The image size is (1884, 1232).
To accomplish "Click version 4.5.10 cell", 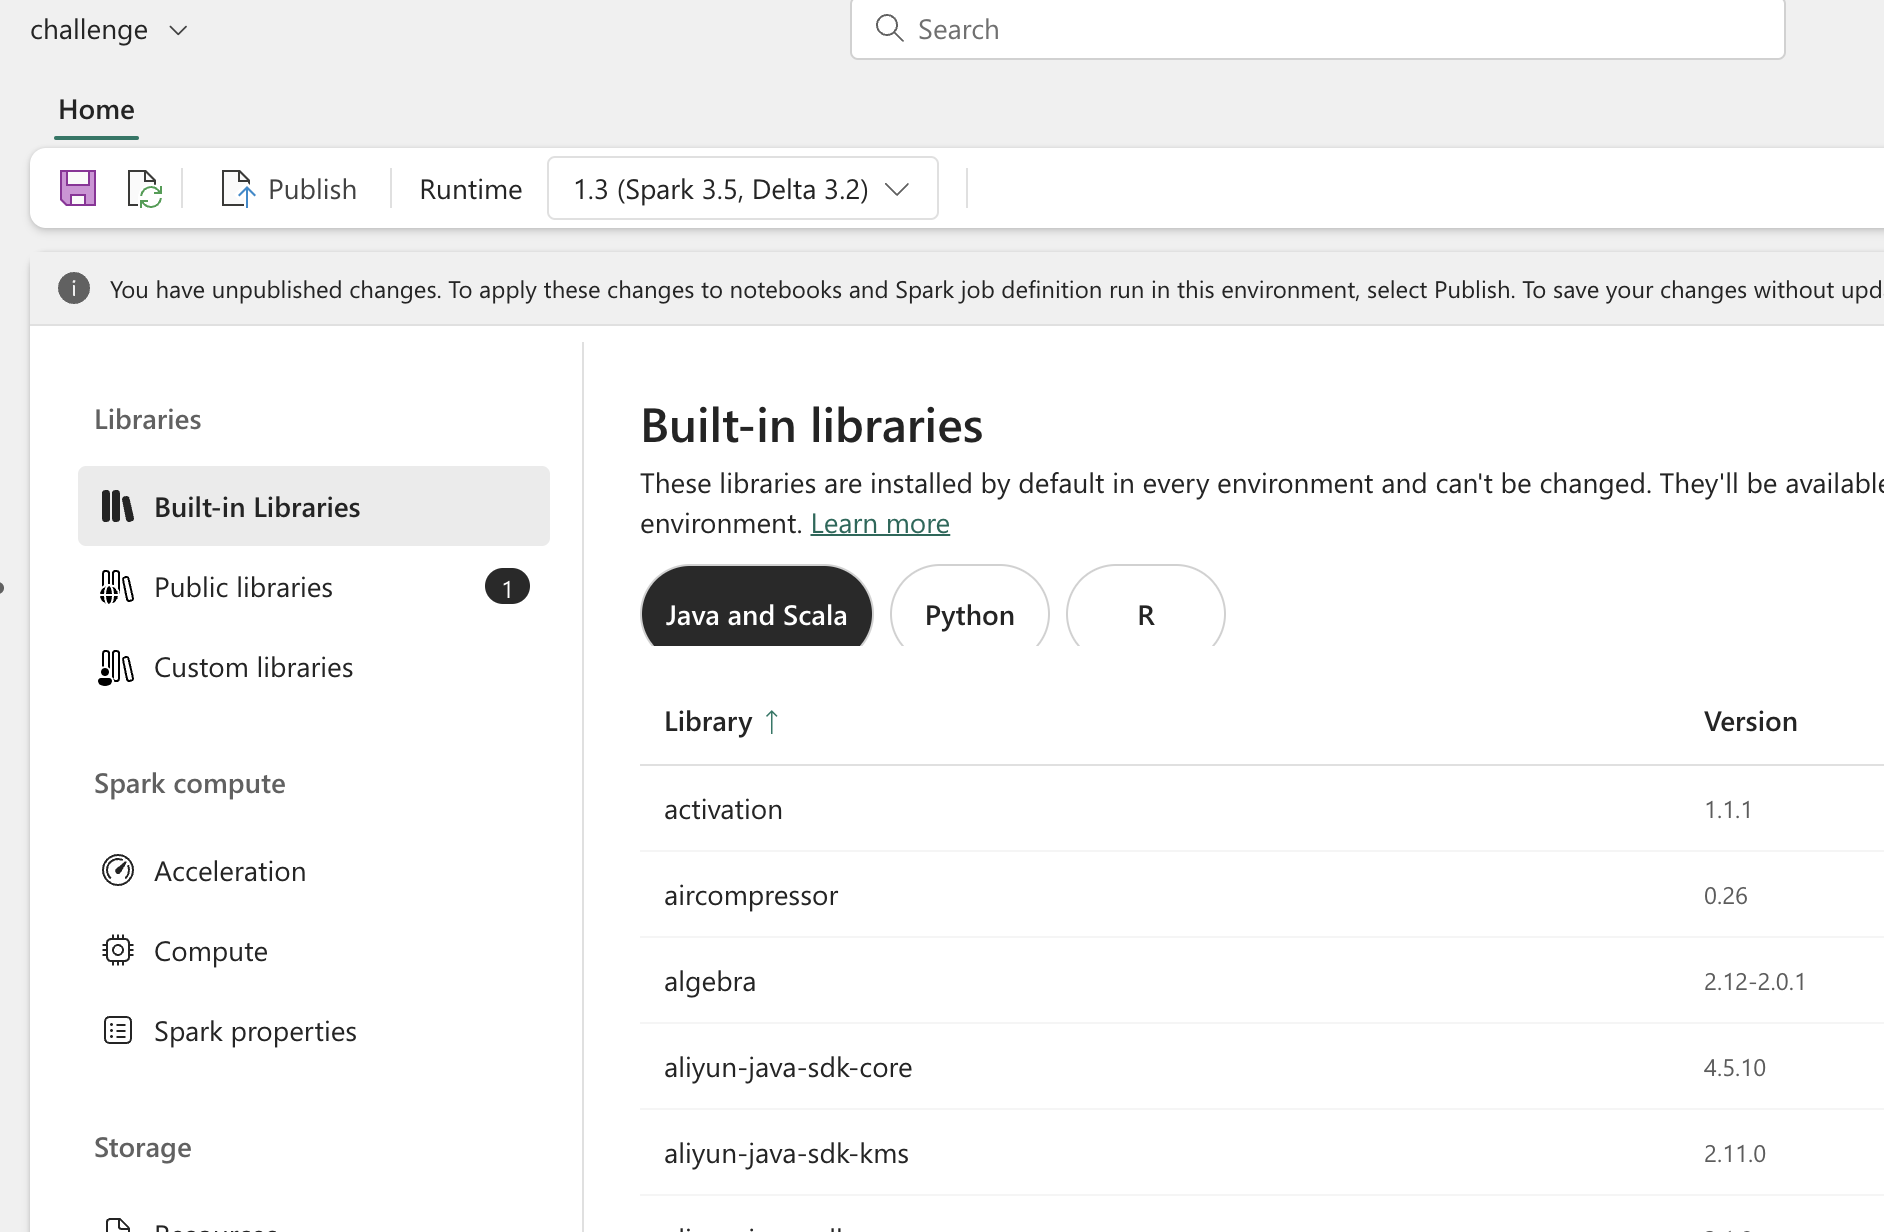I will (x=1735, y=1067).
